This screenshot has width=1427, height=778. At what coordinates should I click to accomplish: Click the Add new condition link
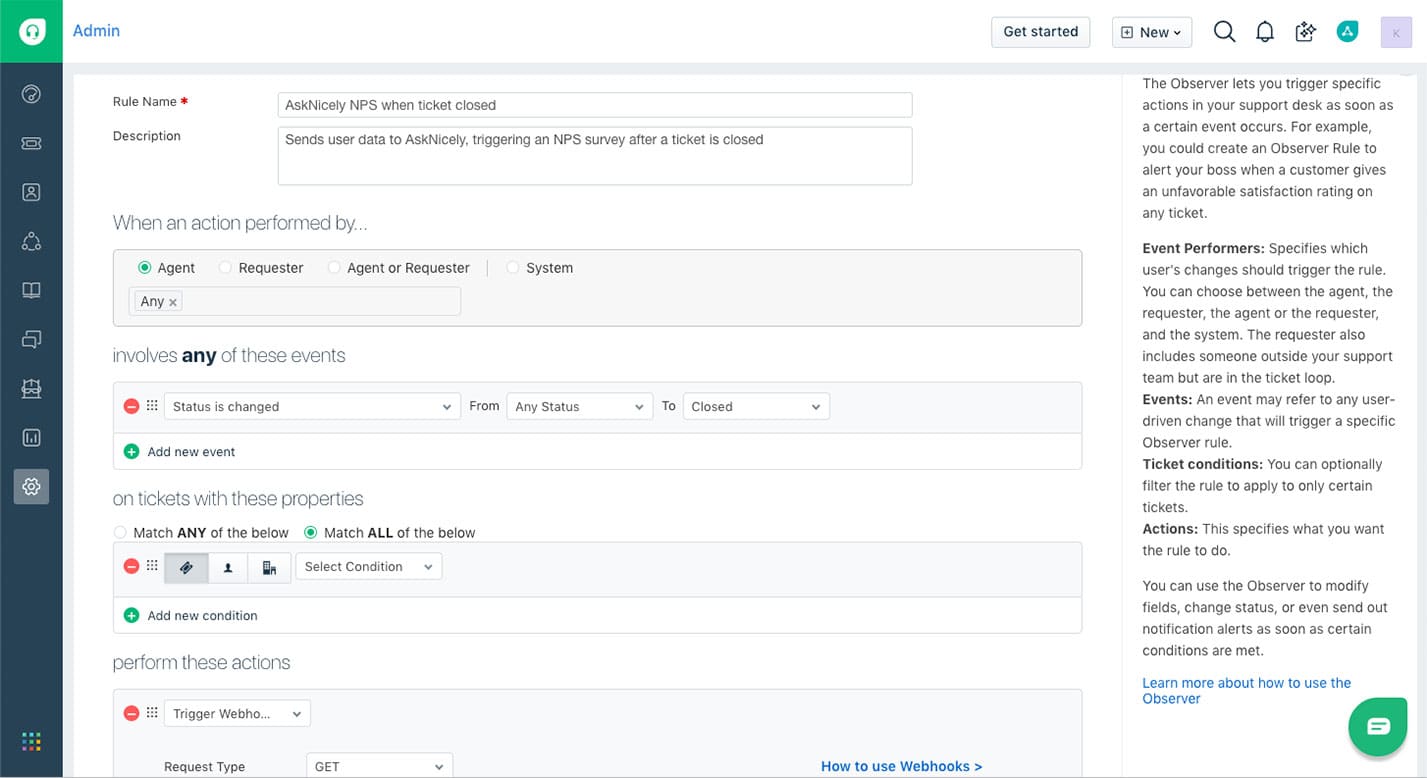click(202, 616)
